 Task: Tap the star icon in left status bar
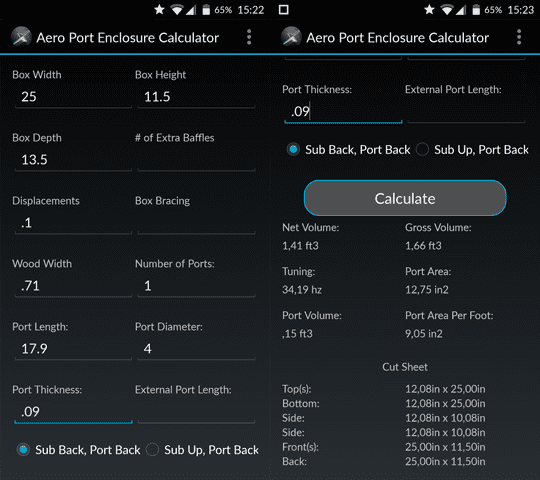coord(159,10)
